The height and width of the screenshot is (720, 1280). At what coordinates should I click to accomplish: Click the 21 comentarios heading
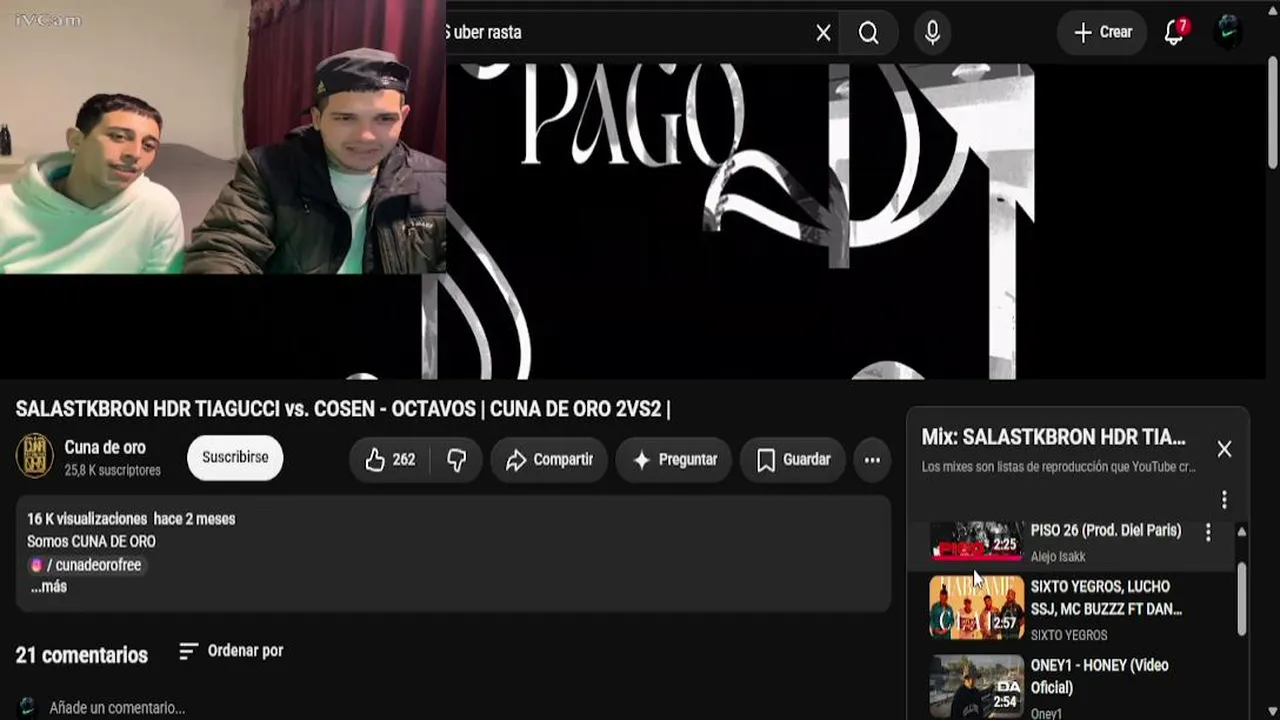(82, 655)
